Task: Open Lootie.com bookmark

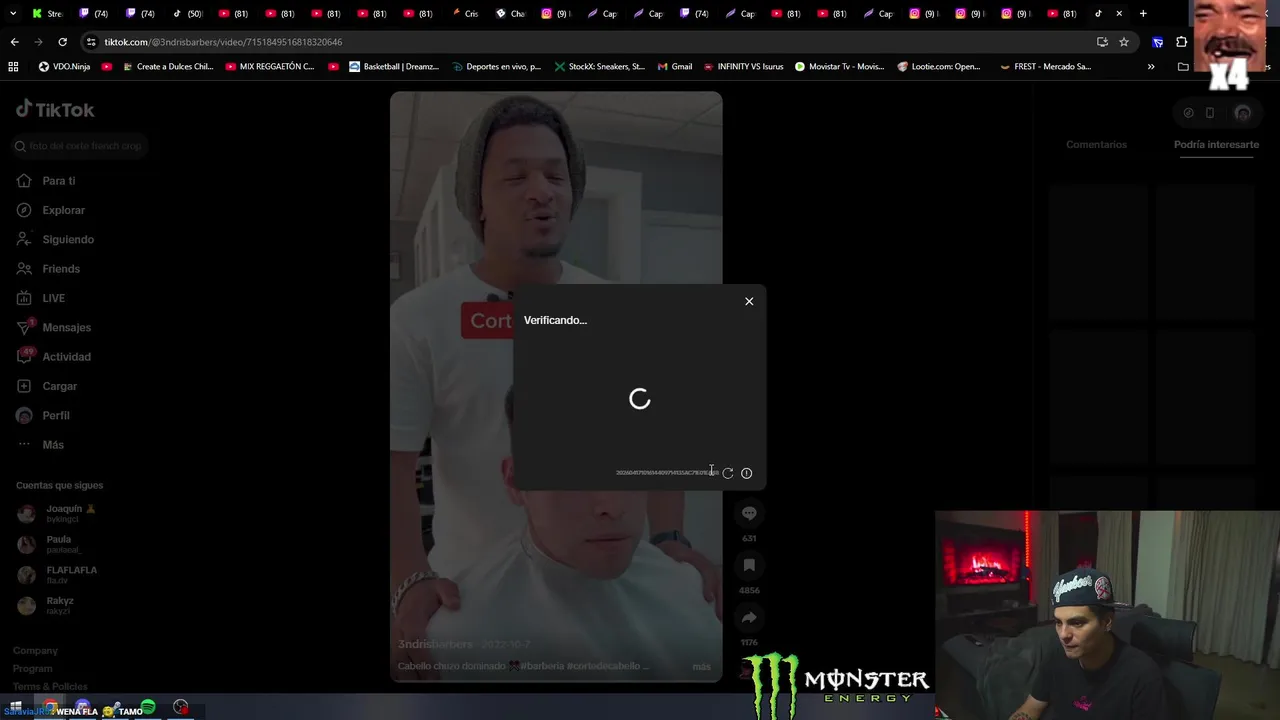Action: [x=939, y=67]
